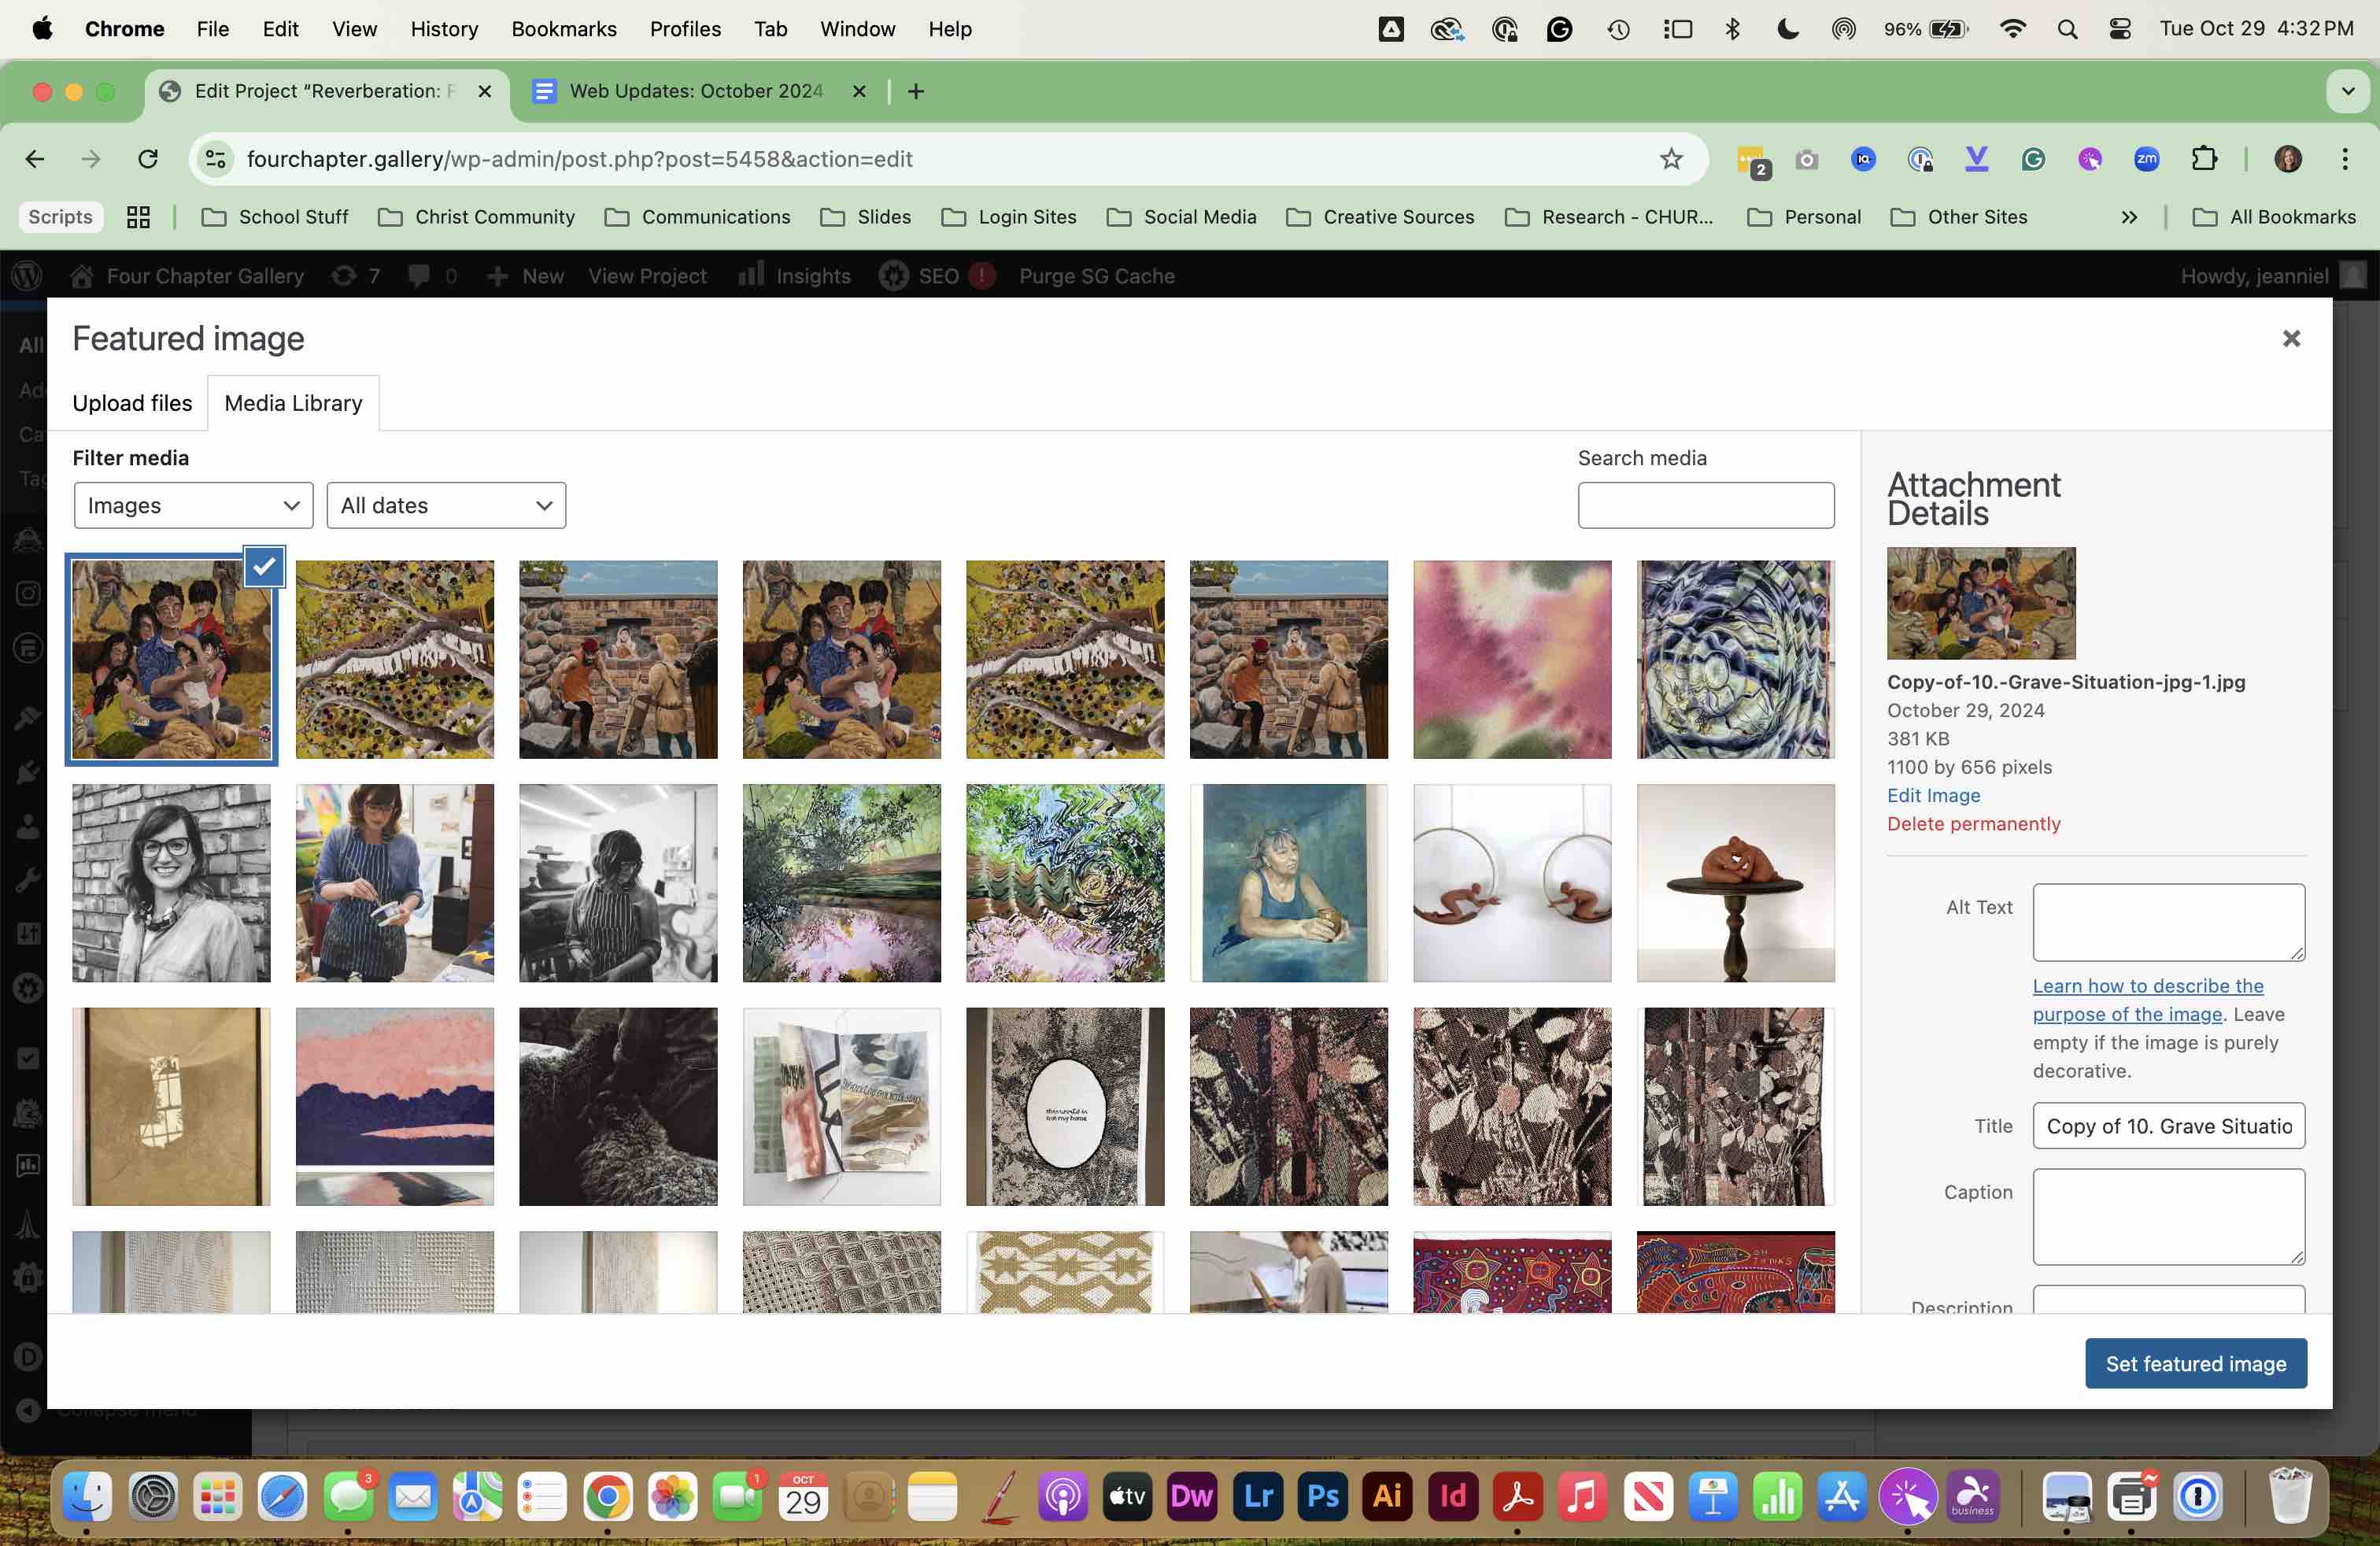Click the Caption text area
This screenshot has width=2380, height=1546.
[x=2168, y=1217]
